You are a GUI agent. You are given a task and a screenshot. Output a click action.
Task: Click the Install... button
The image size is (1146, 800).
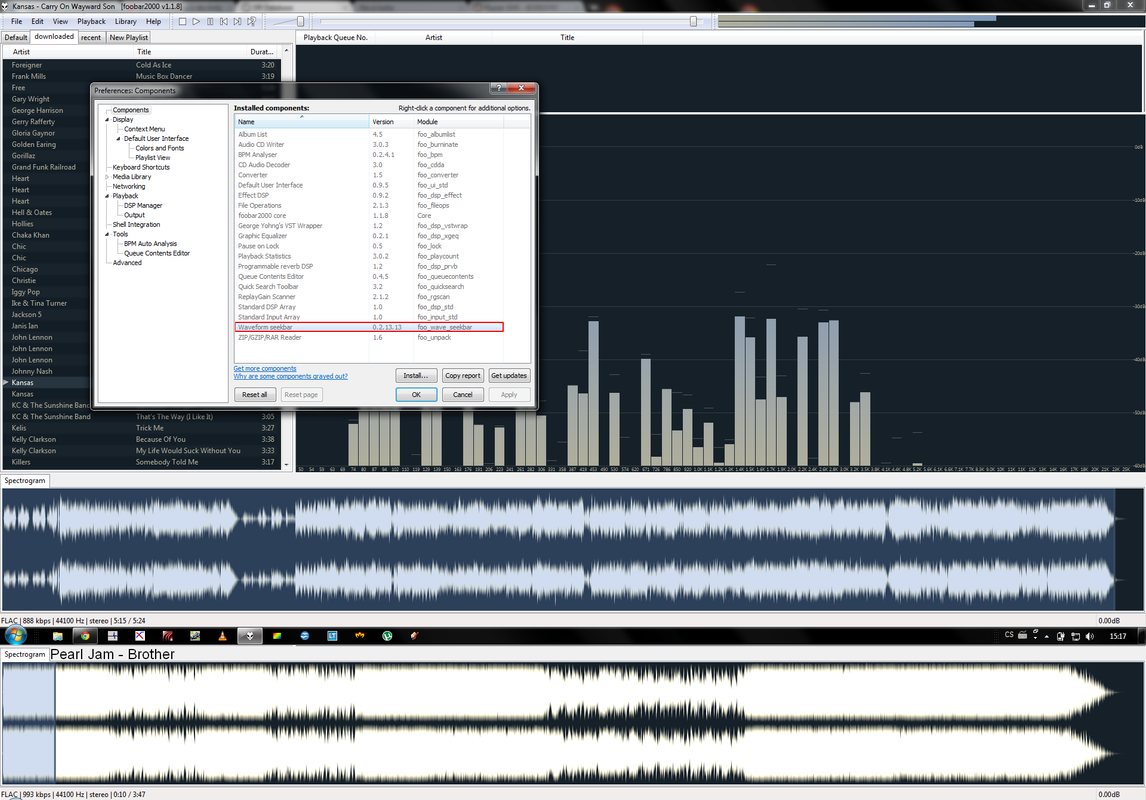[416, 376]
